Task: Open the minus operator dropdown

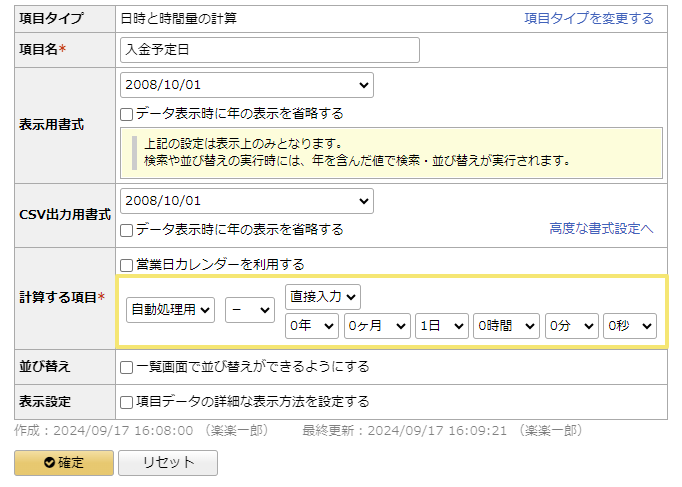Action: pos(250,311)
